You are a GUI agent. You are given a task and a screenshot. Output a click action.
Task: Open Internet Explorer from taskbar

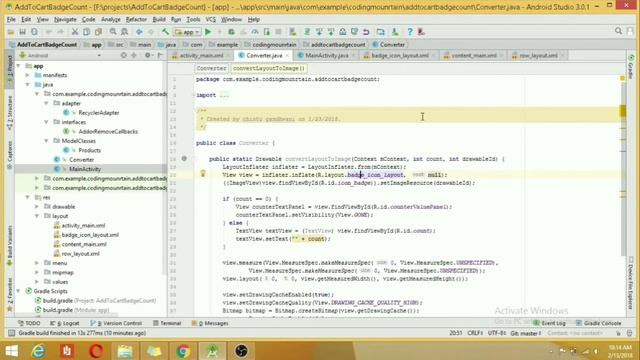click(38, 351)
